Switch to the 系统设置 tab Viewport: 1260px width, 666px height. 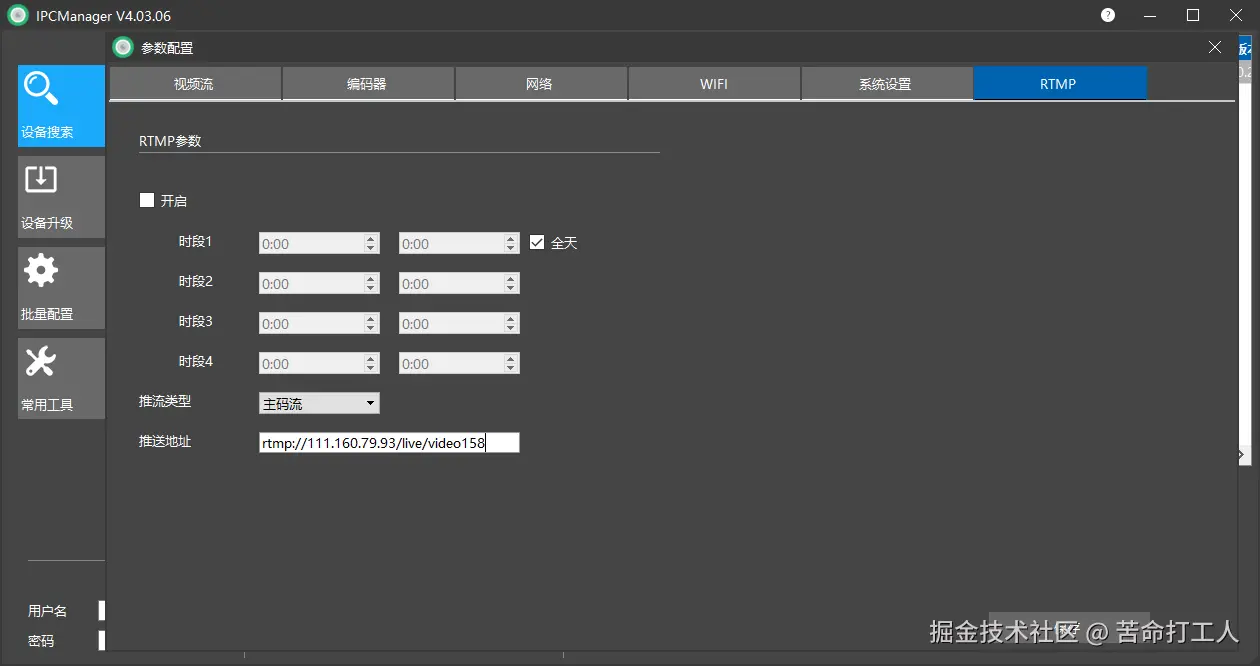[886, 84]
